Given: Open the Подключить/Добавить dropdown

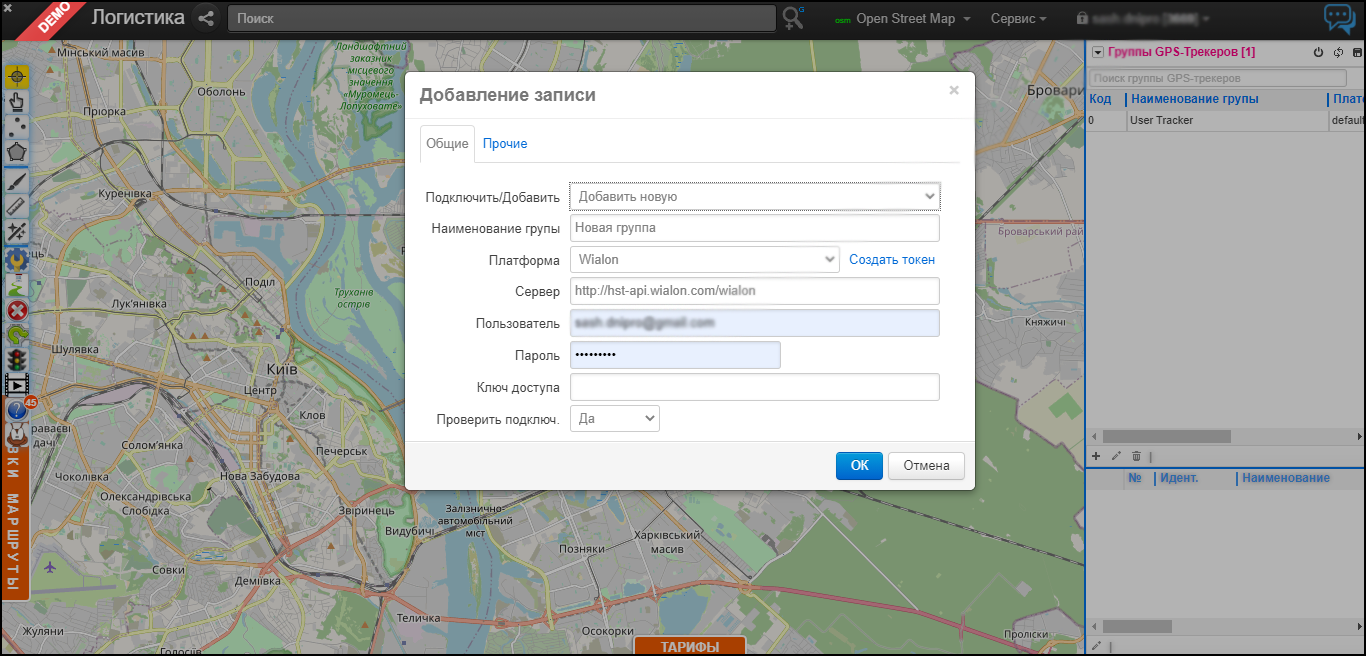Looking at the screenshot, I should pyautogui.click(x=755, y=197).
